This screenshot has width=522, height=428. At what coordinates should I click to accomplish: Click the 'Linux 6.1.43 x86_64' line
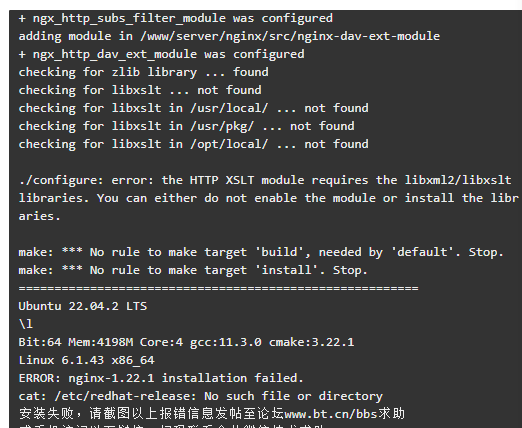87,360
